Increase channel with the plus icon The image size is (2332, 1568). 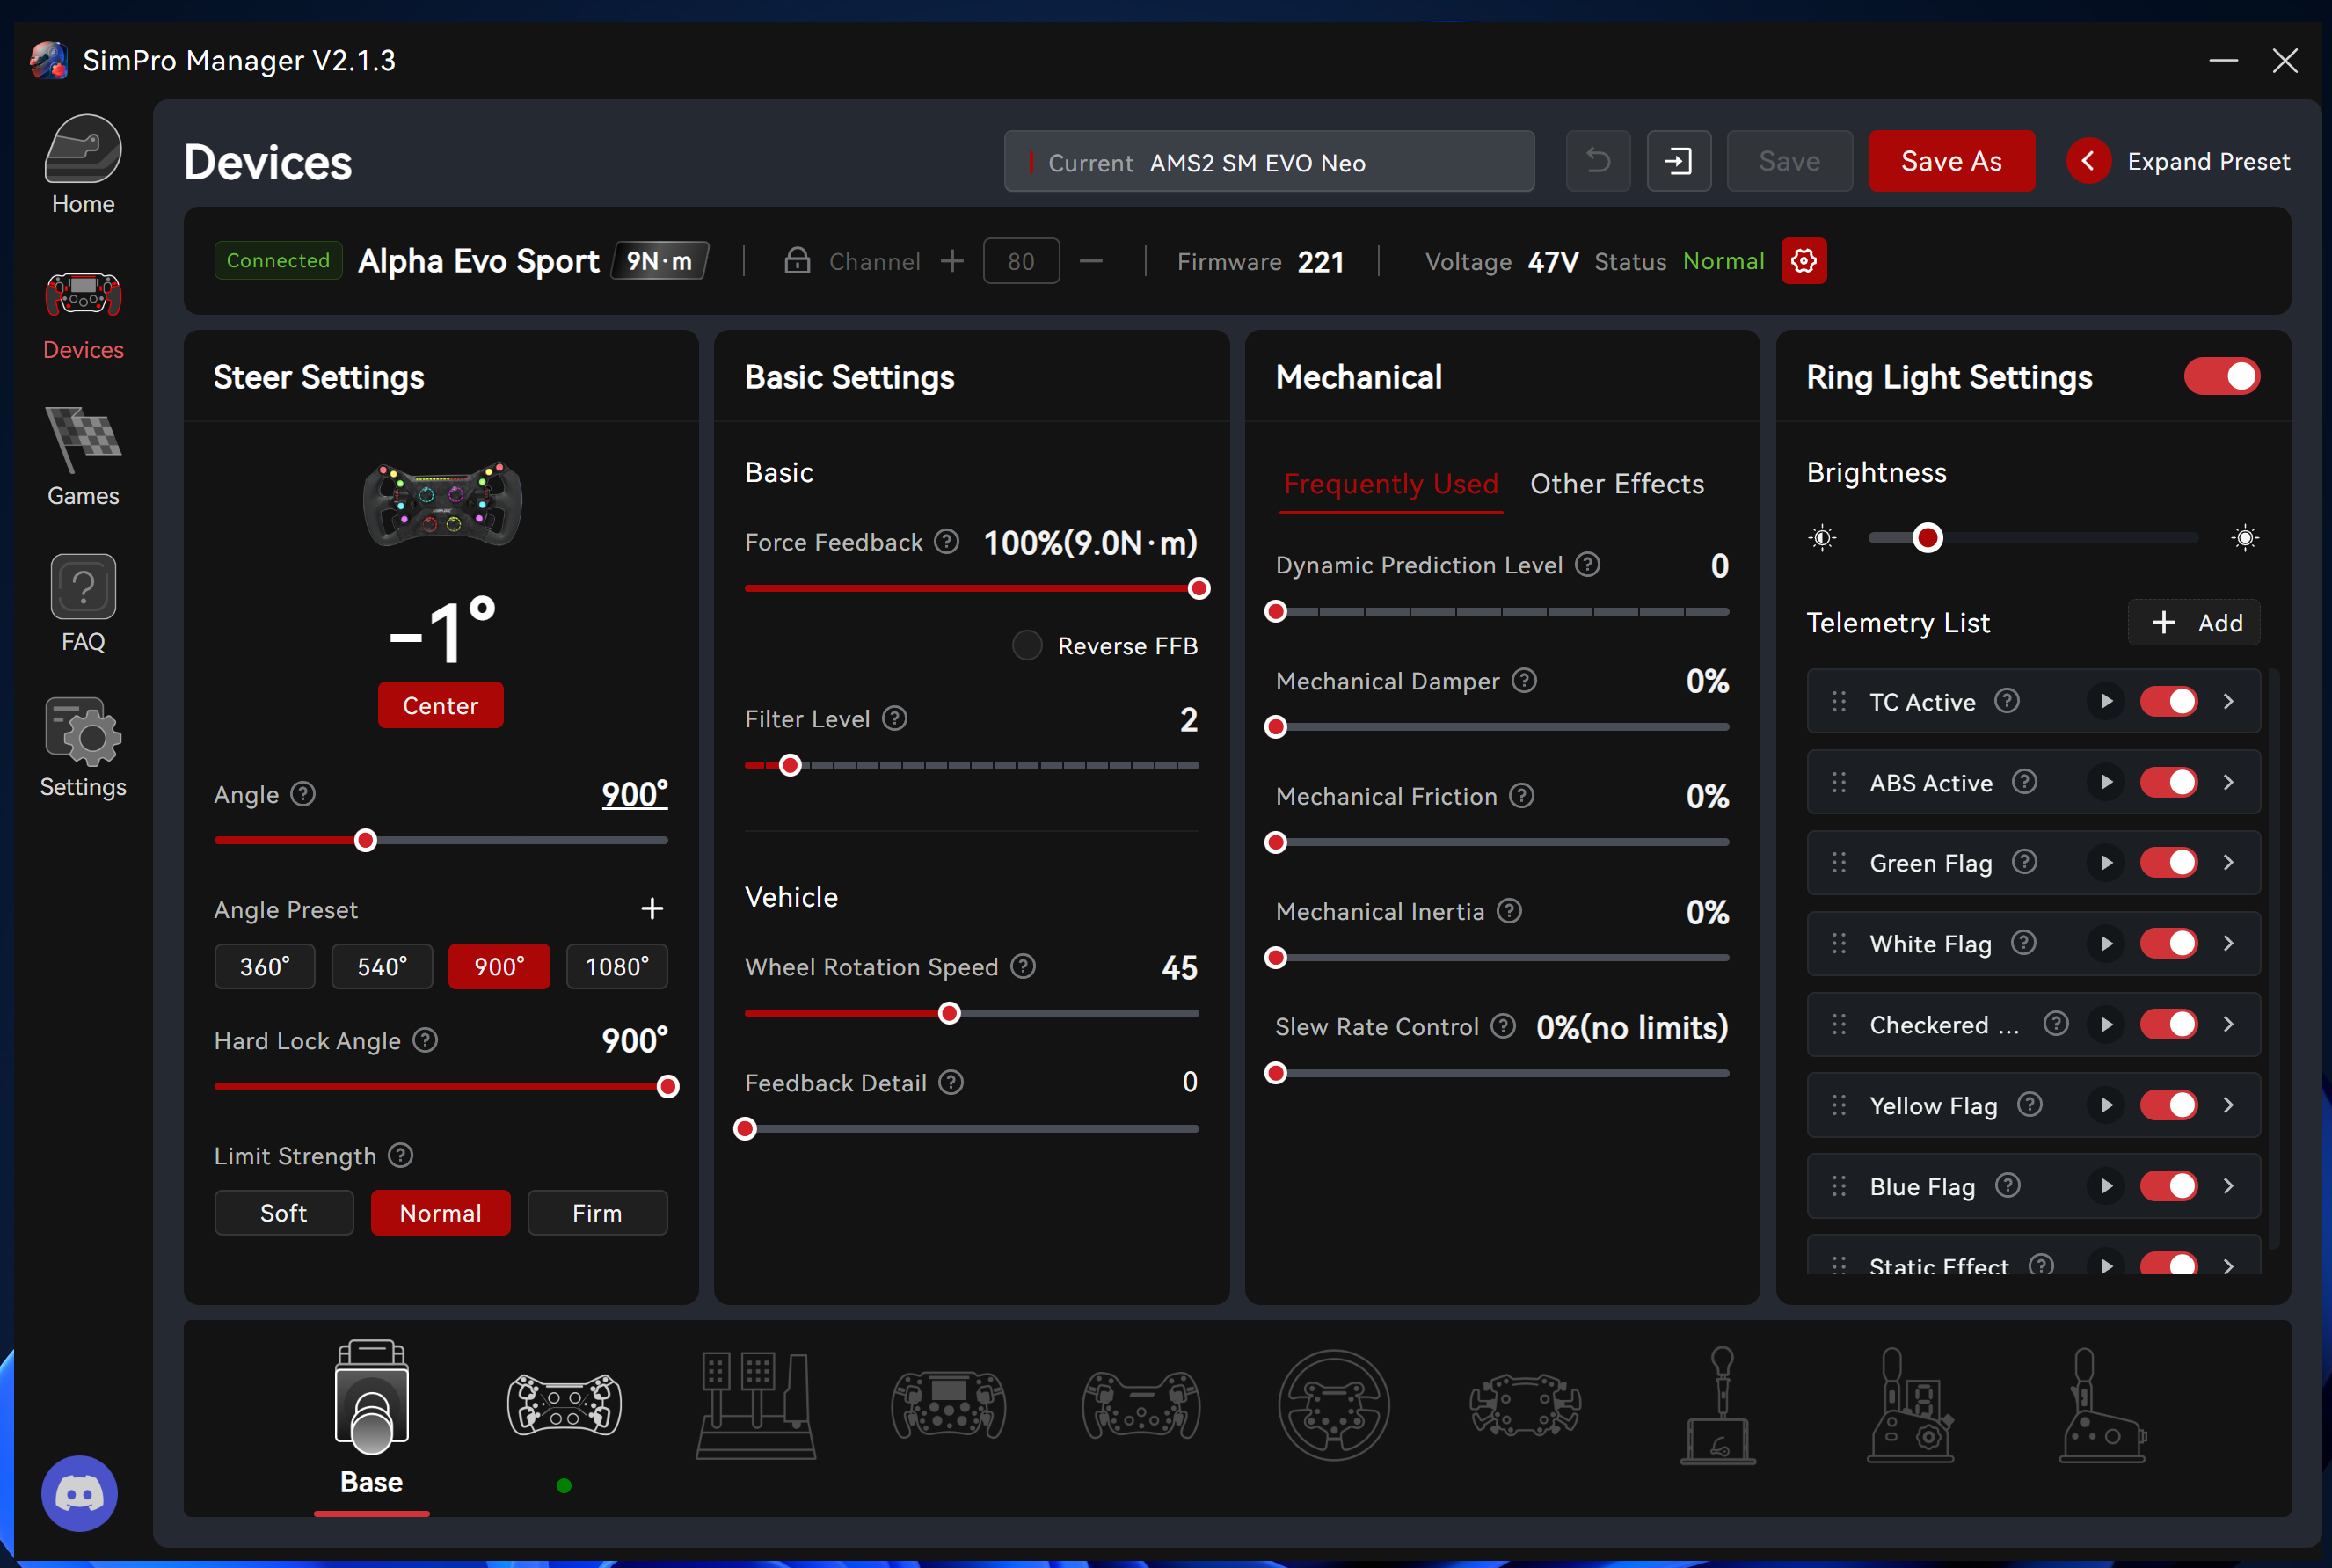(x=952, y=261)
